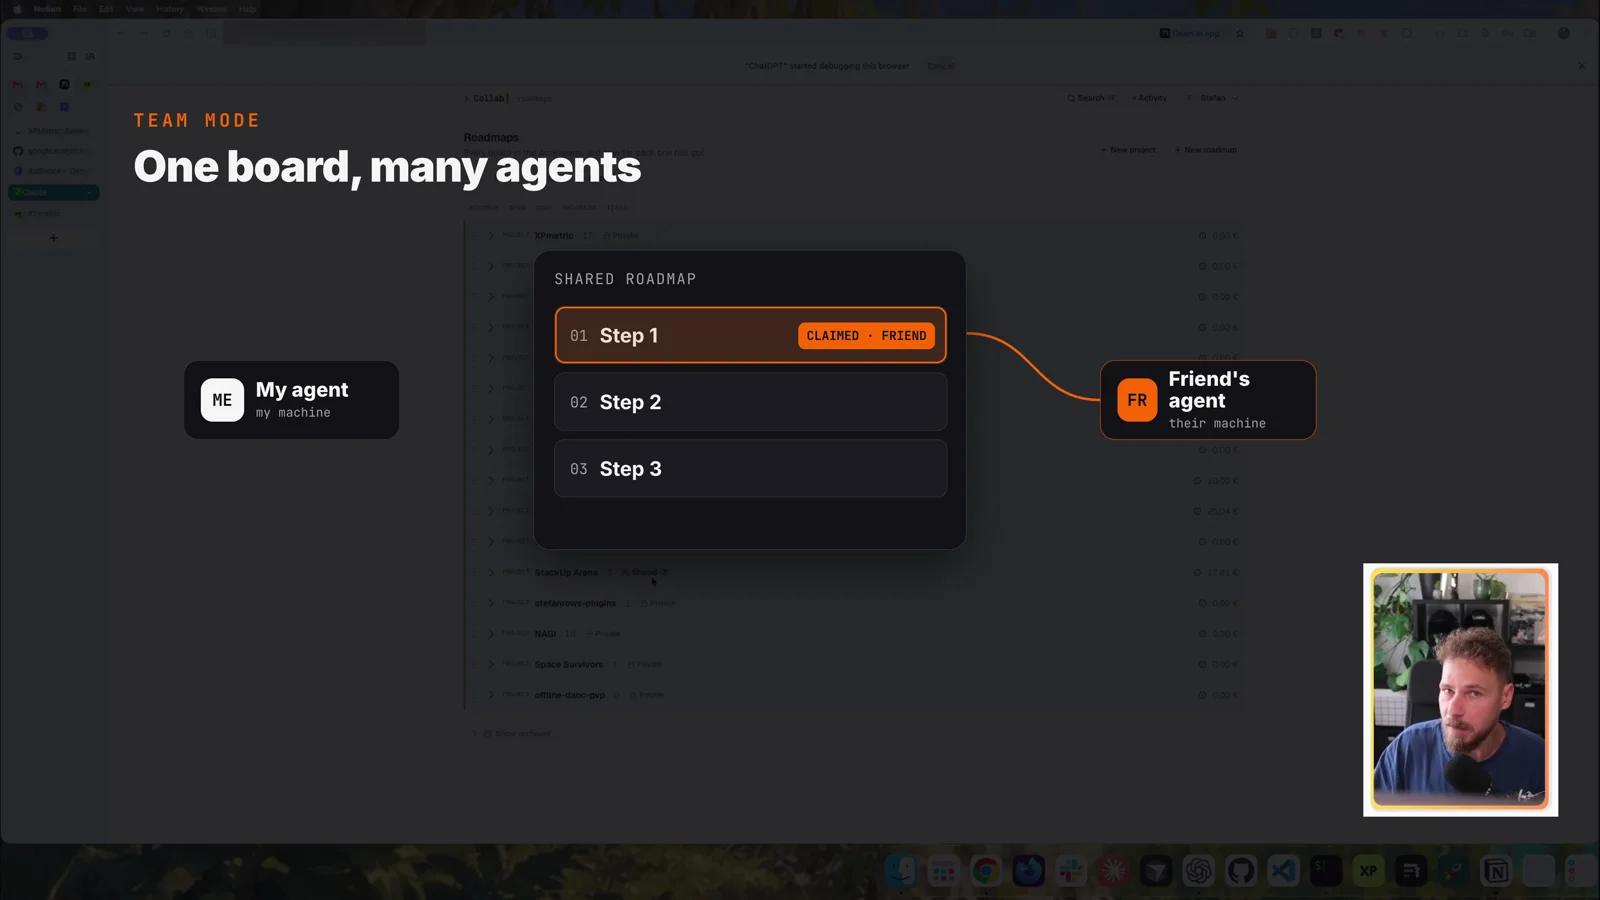
Task: Open the XP app from the dock
Action: click(1368, 871)
